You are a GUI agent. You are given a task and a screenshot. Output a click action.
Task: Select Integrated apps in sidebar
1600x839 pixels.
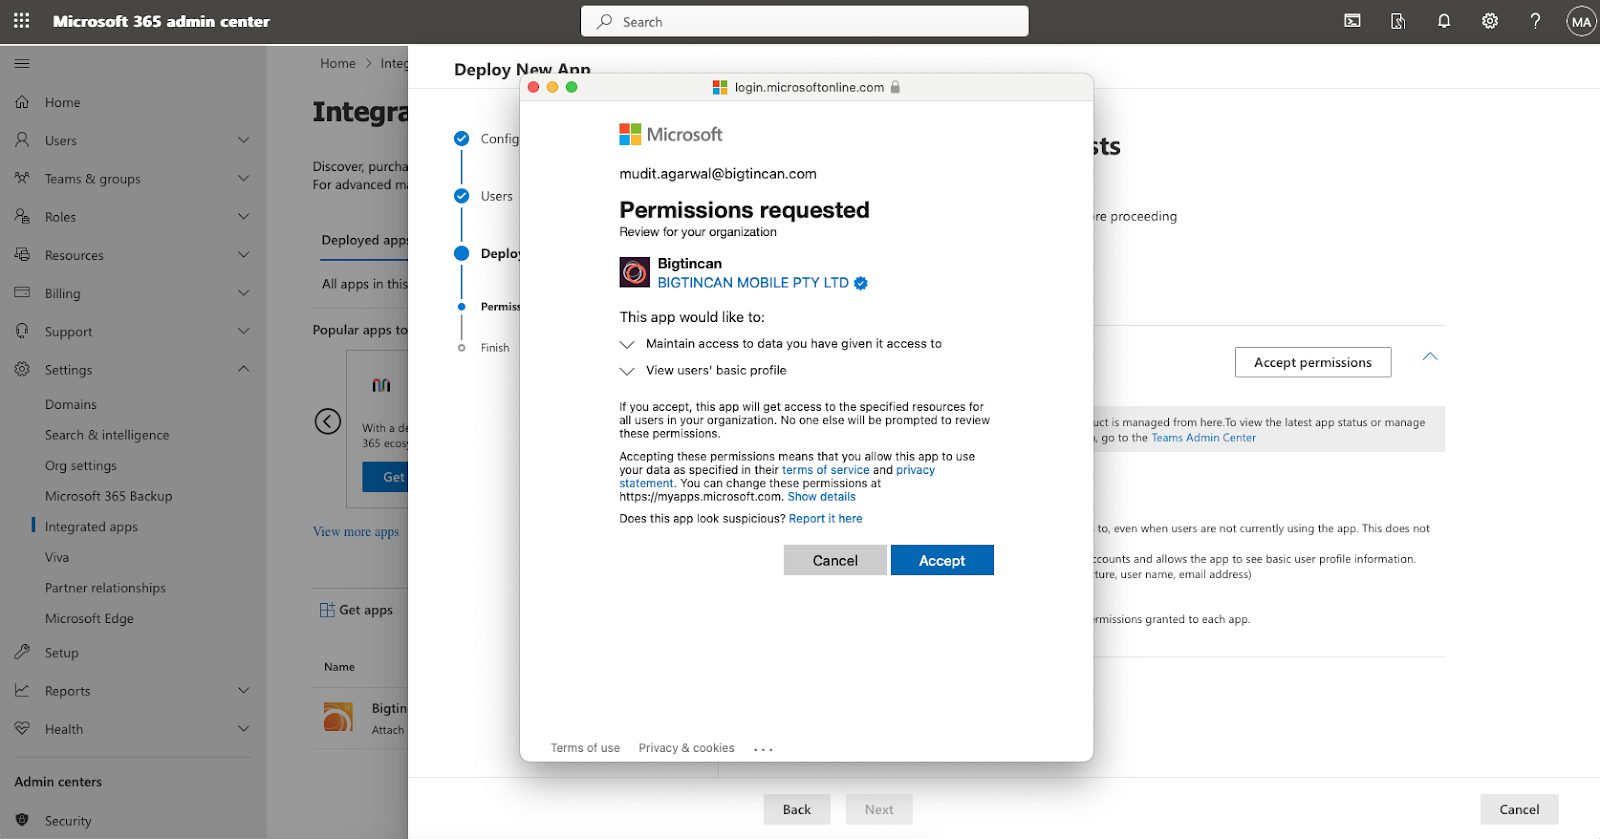[x=91, y=527]
